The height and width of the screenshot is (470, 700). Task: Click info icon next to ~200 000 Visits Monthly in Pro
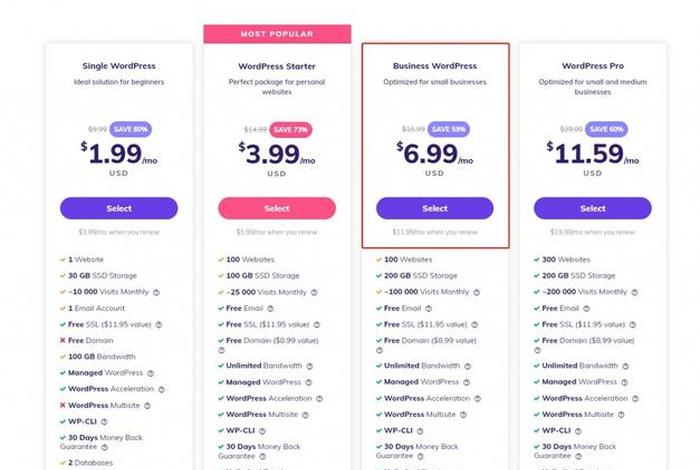click(635, 292)
